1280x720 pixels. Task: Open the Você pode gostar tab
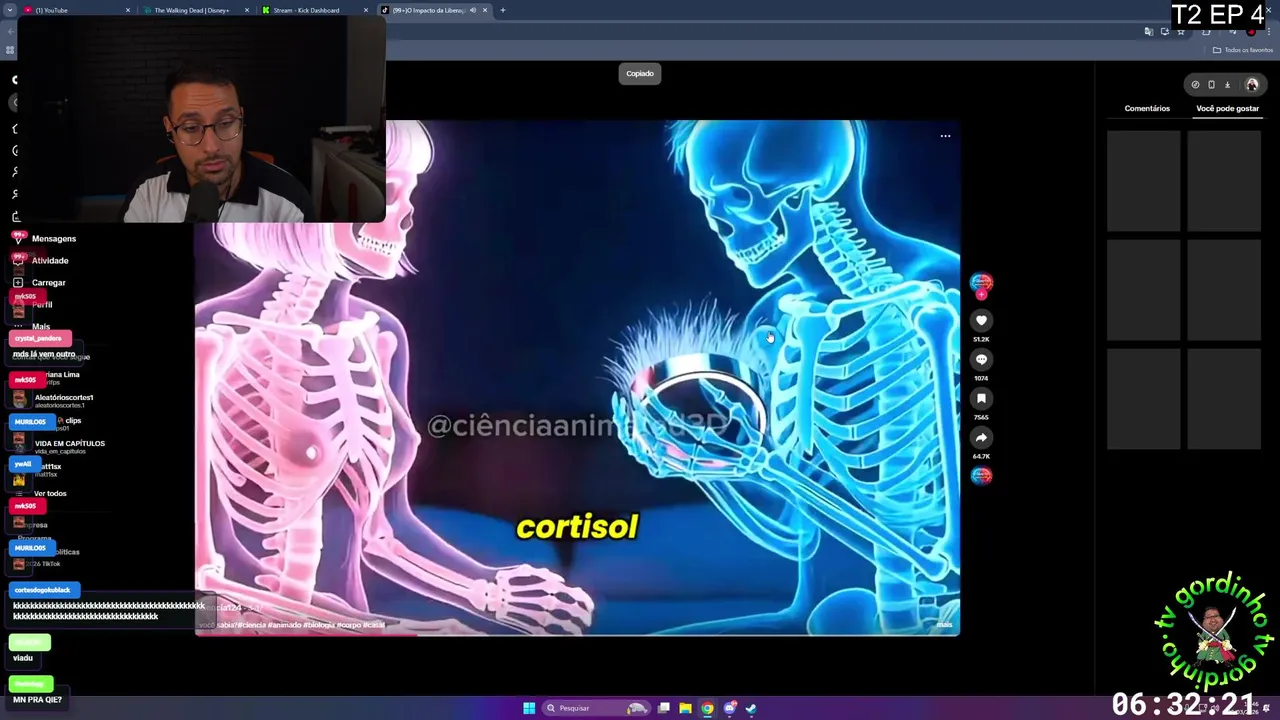[x=1227, y=108]
